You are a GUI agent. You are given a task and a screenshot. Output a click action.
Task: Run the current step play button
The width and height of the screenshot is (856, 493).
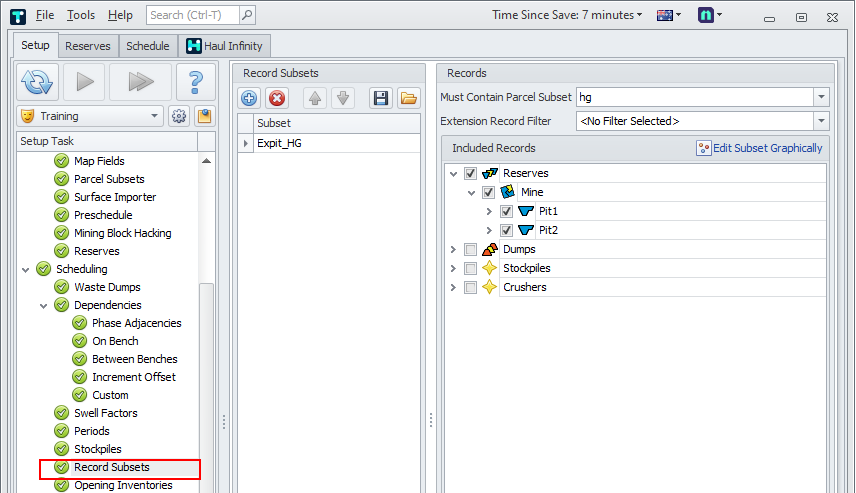84,82
